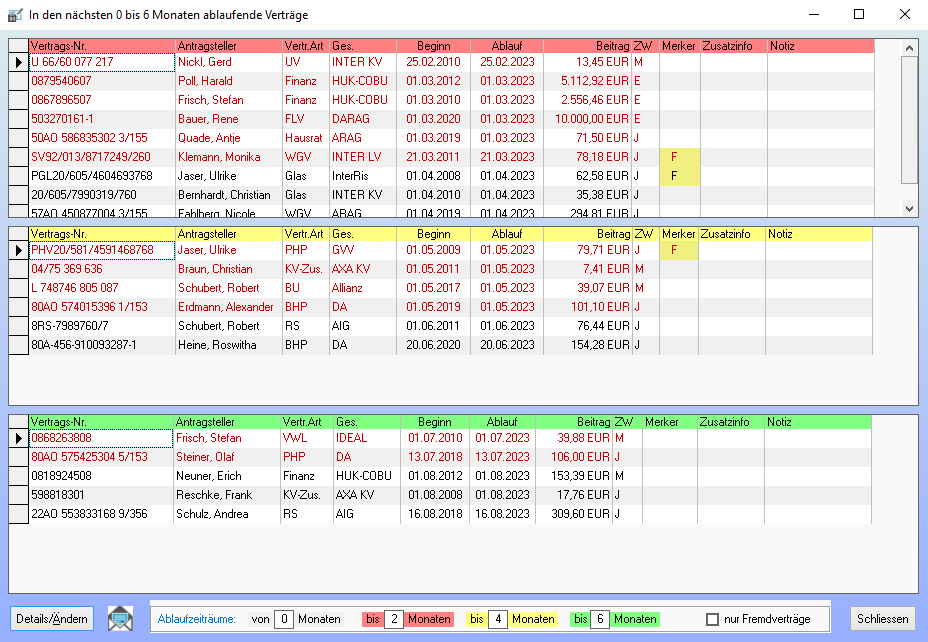This screenshot has width=928, height=642.
Task: Click the envelope icon to email the list
Action: coord(118,618)
